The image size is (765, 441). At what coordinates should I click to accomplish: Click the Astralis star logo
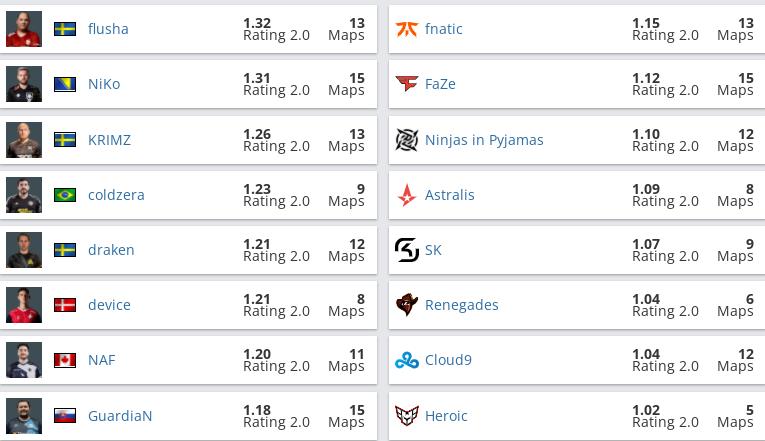tap(406, 195)
